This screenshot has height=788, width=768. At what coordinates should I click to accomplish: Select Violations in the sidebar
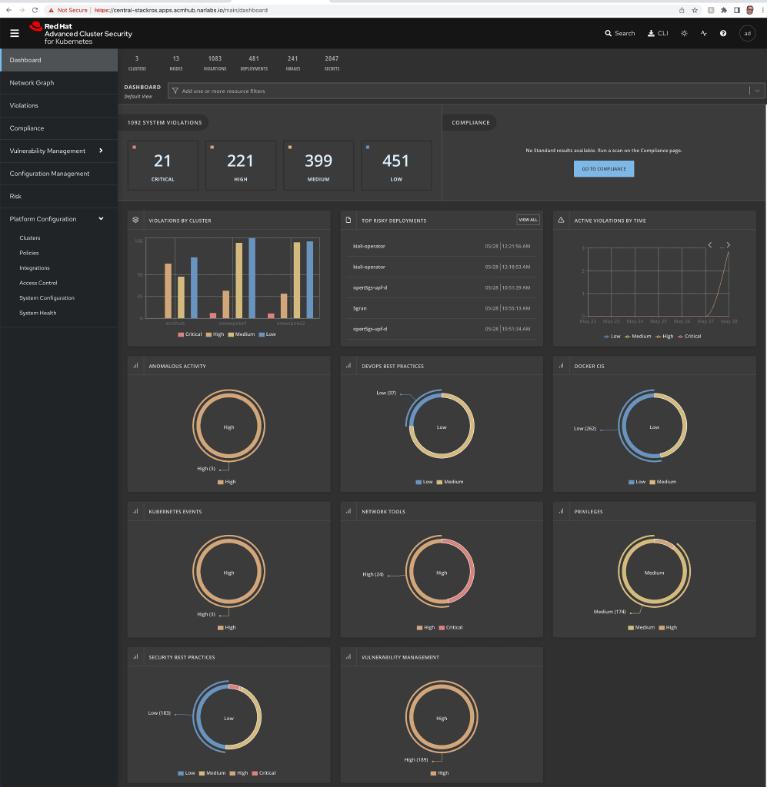pyautogui.click(x=24, y=105)
